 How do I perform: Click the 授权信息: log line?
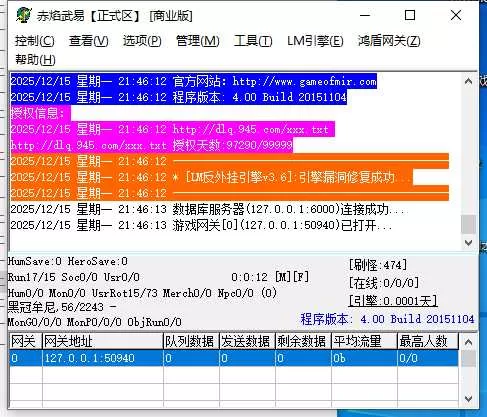[x=40, y=113]
